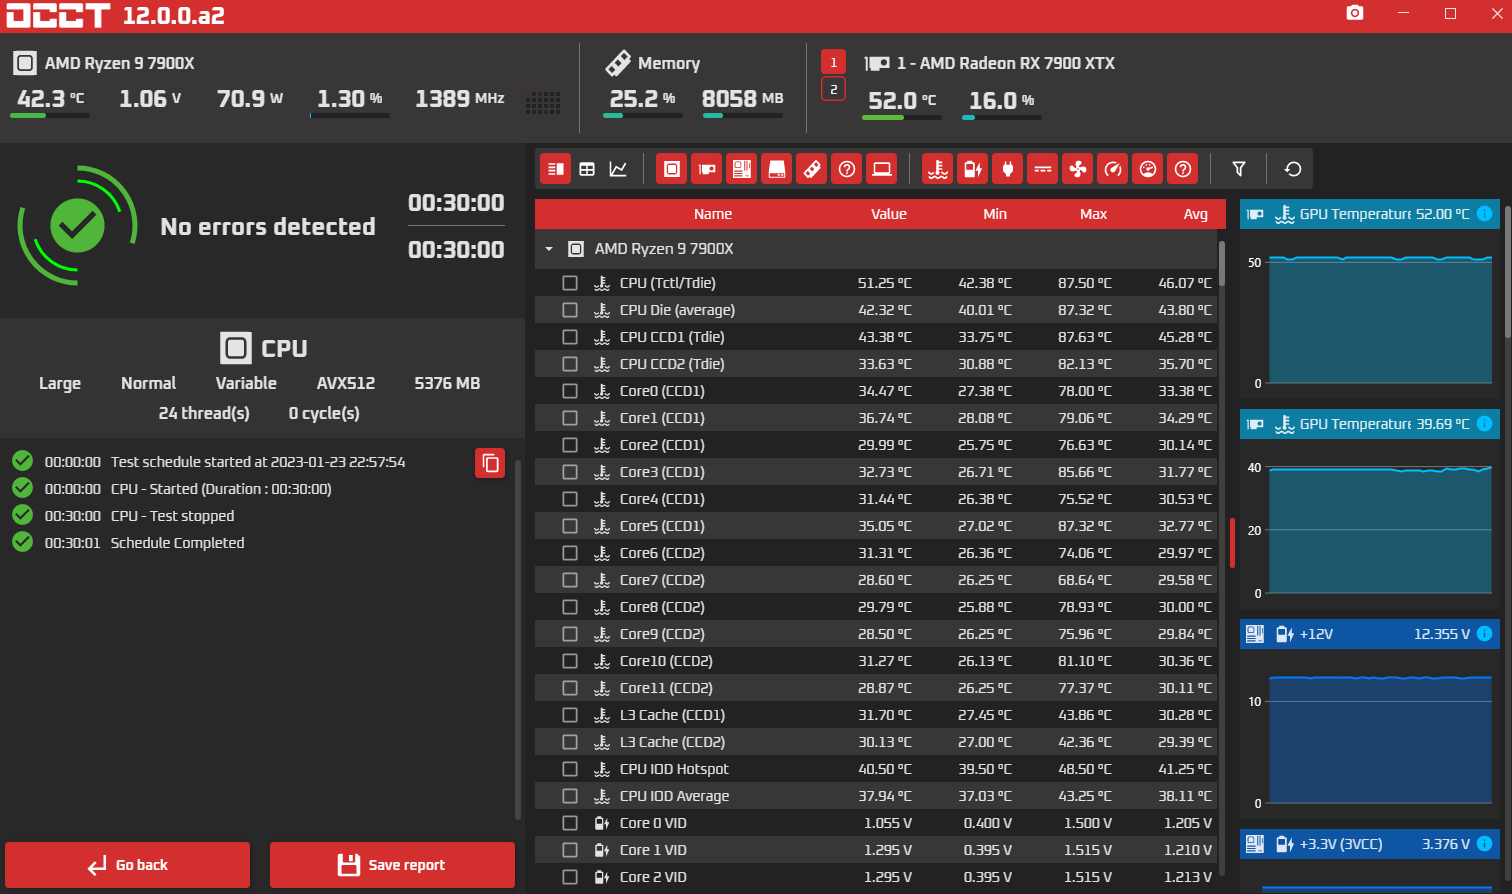Click the Core3 (CCD1) sensor name
Screen dimensions: 1512x894
click(662, 472)
